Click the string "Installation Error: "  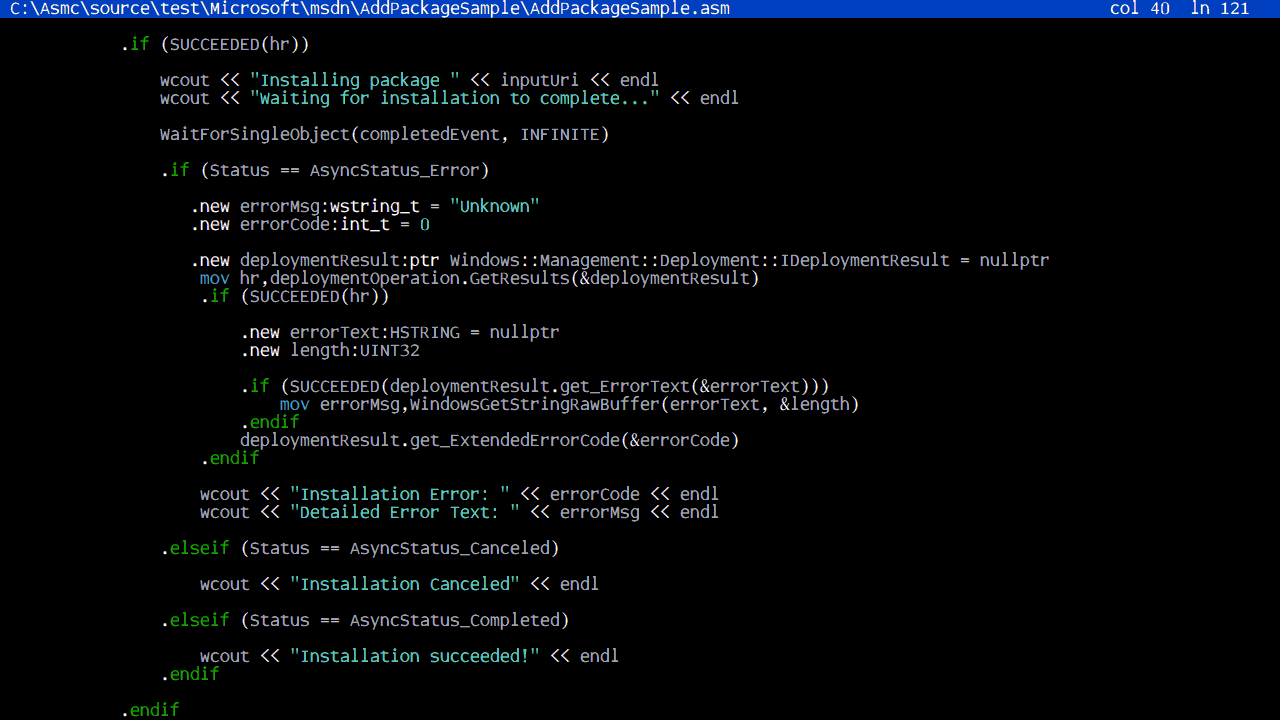pos(400,495)
